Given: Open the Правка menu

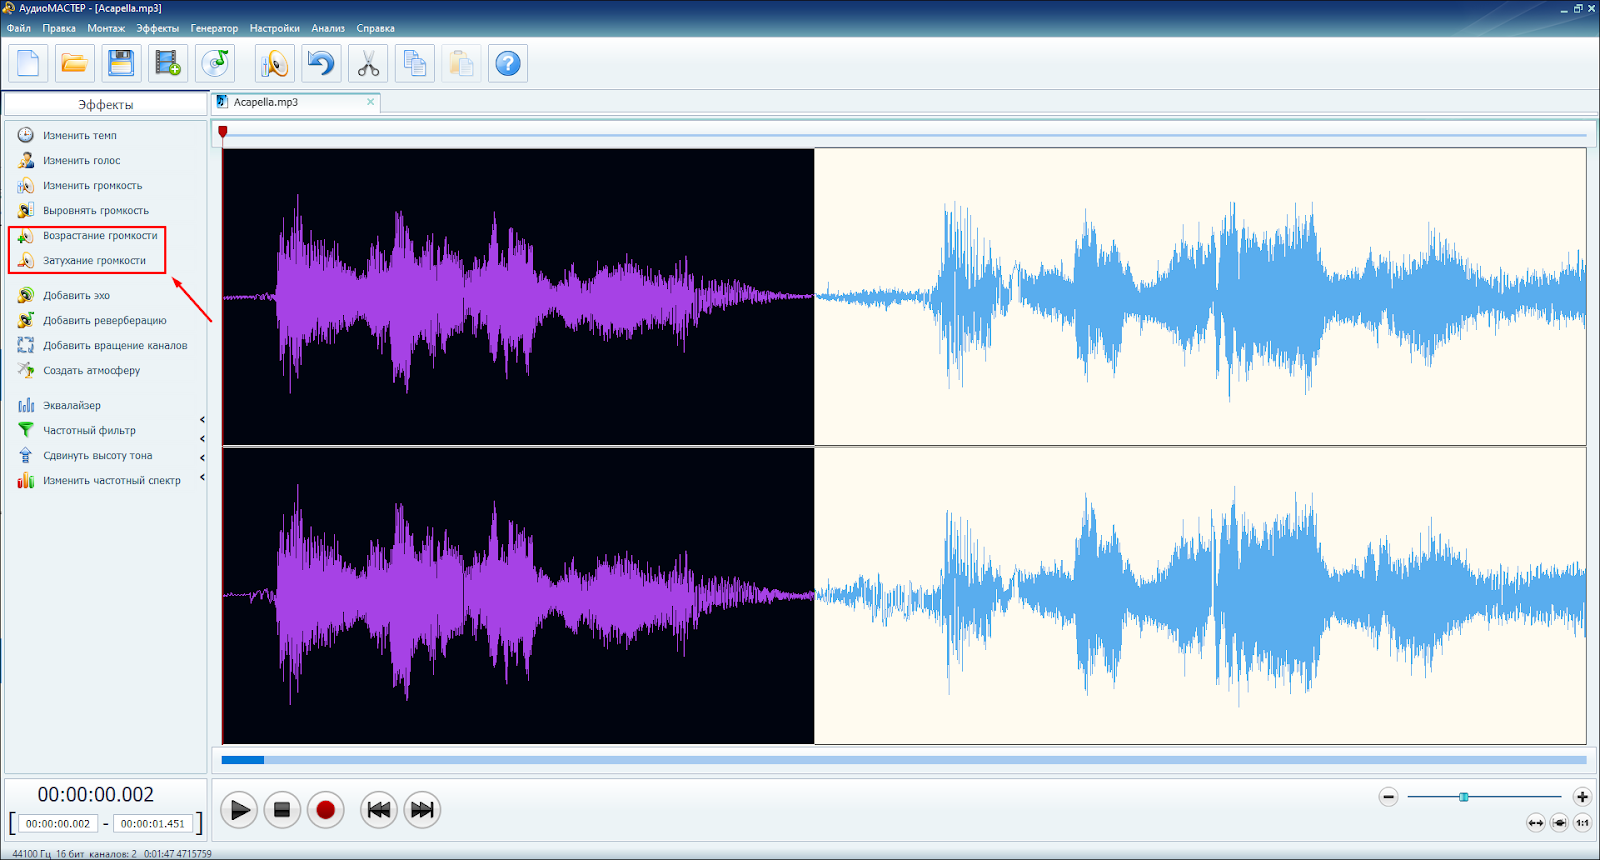Looking at the screenshot, I should pyautogui.click(x=59, y=28).
